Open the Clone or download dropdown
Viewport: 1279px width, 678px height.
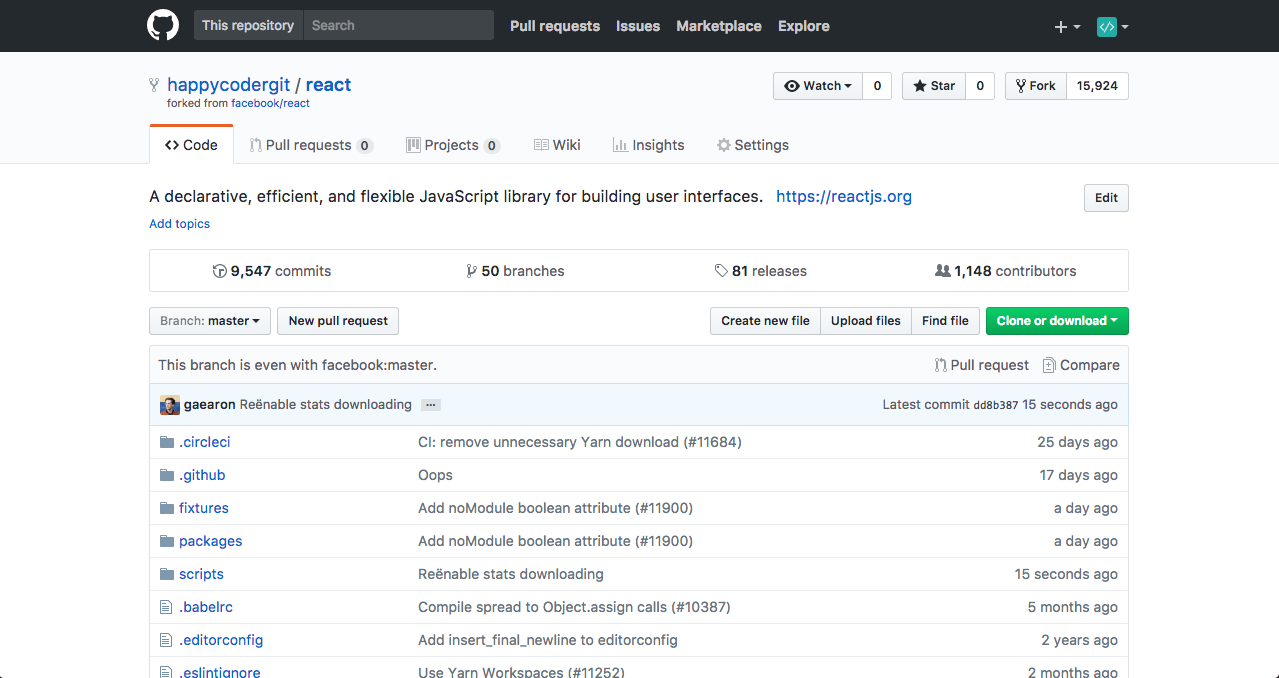click(1056, 320)
